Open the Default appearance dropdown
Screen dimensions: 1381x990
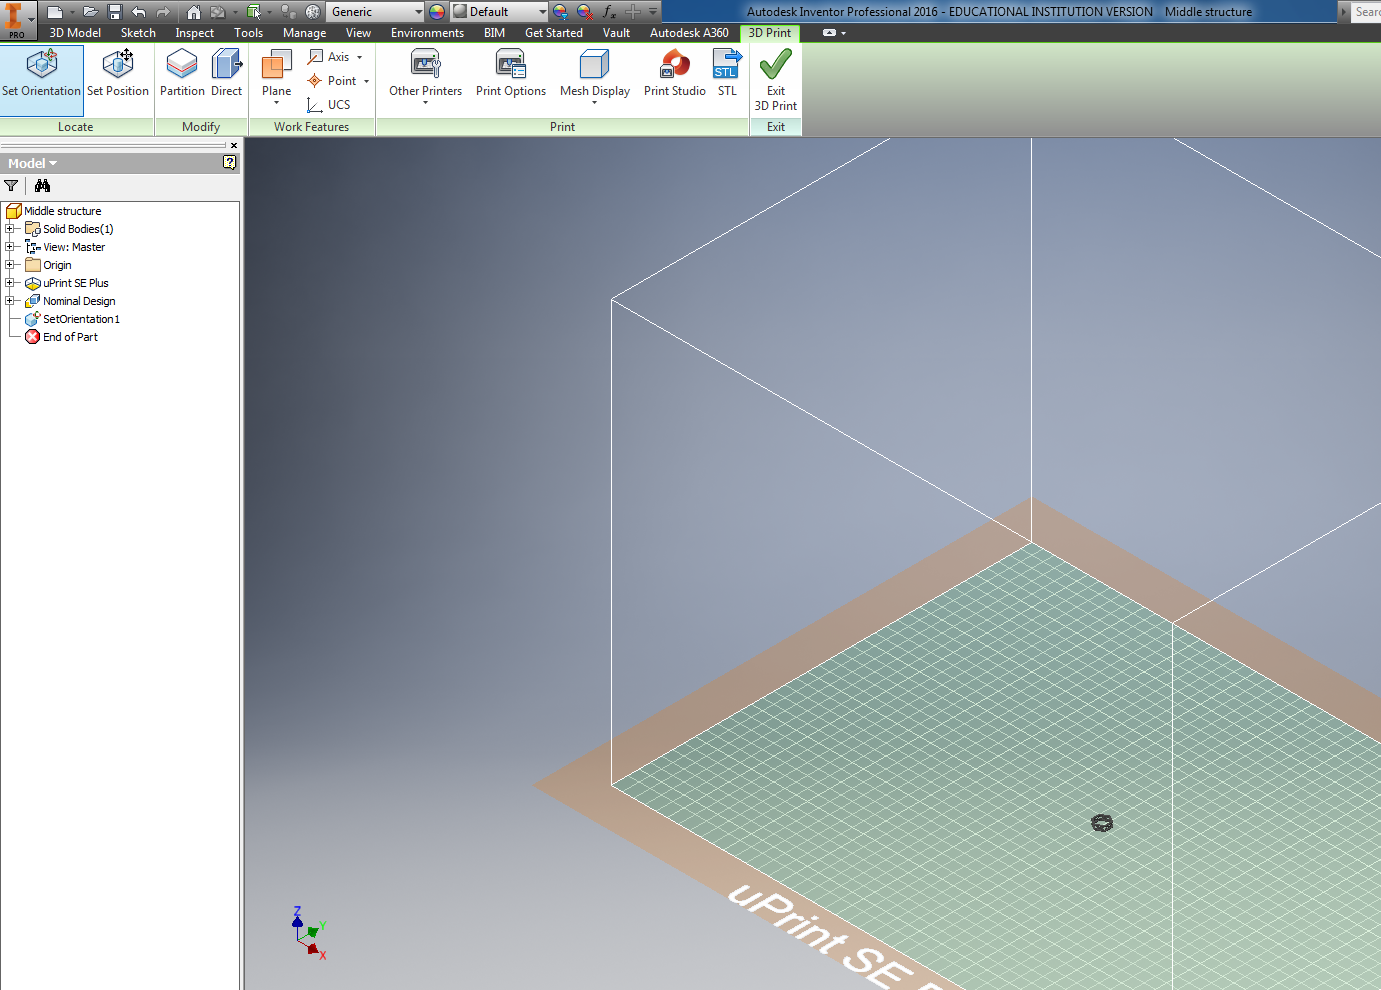click(x=499, y=12)
